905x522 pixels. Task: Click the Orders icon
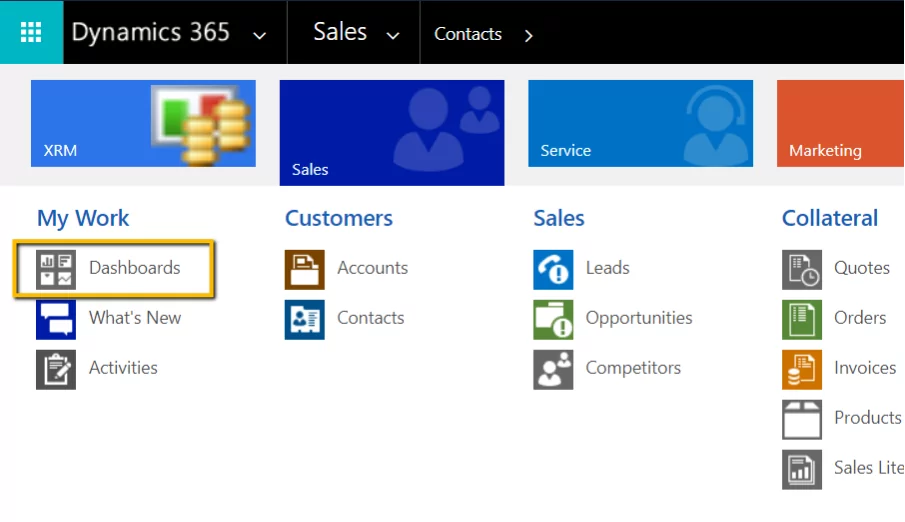[x=802, y=319]
